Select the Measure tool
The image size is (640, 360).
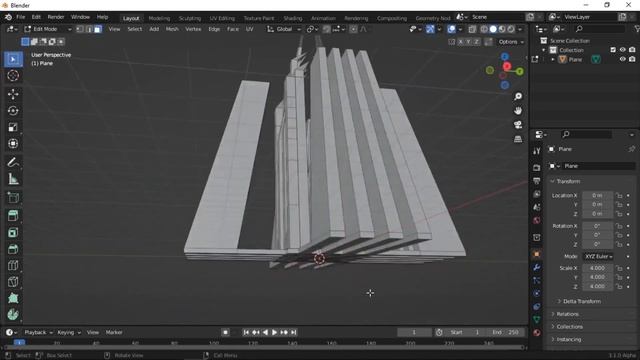pos(13,178)
